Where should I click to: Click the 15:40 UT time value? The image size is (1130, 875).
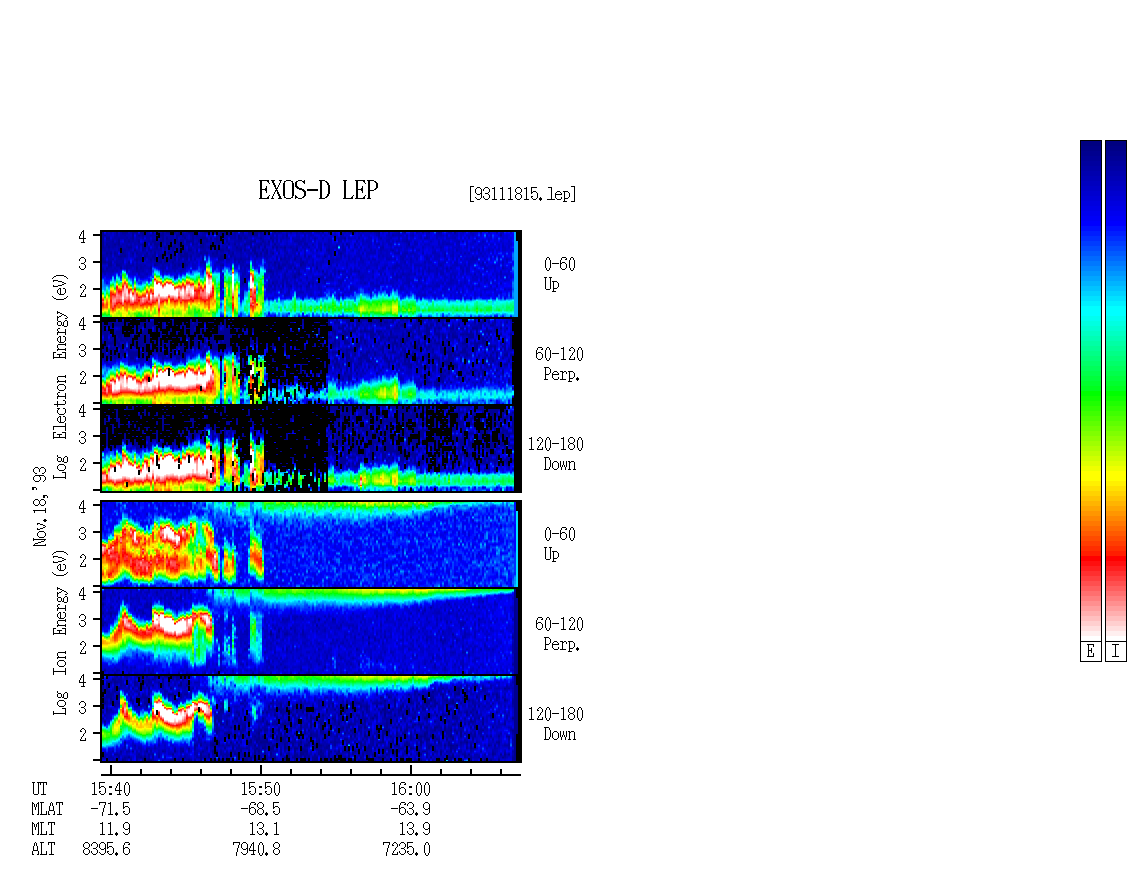[x=110, y=789]
